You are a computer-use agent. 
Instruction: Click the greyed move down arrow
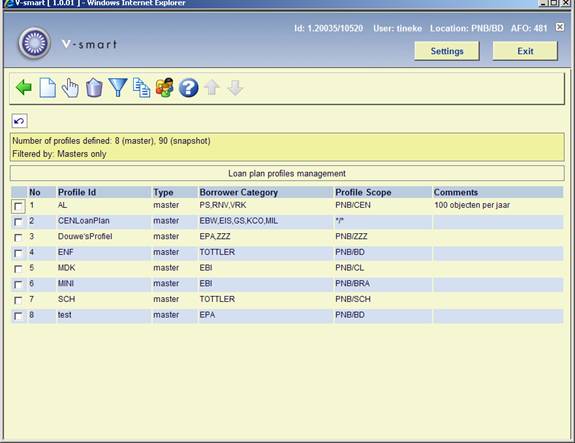pyautogui.click(x=235, y=88)
